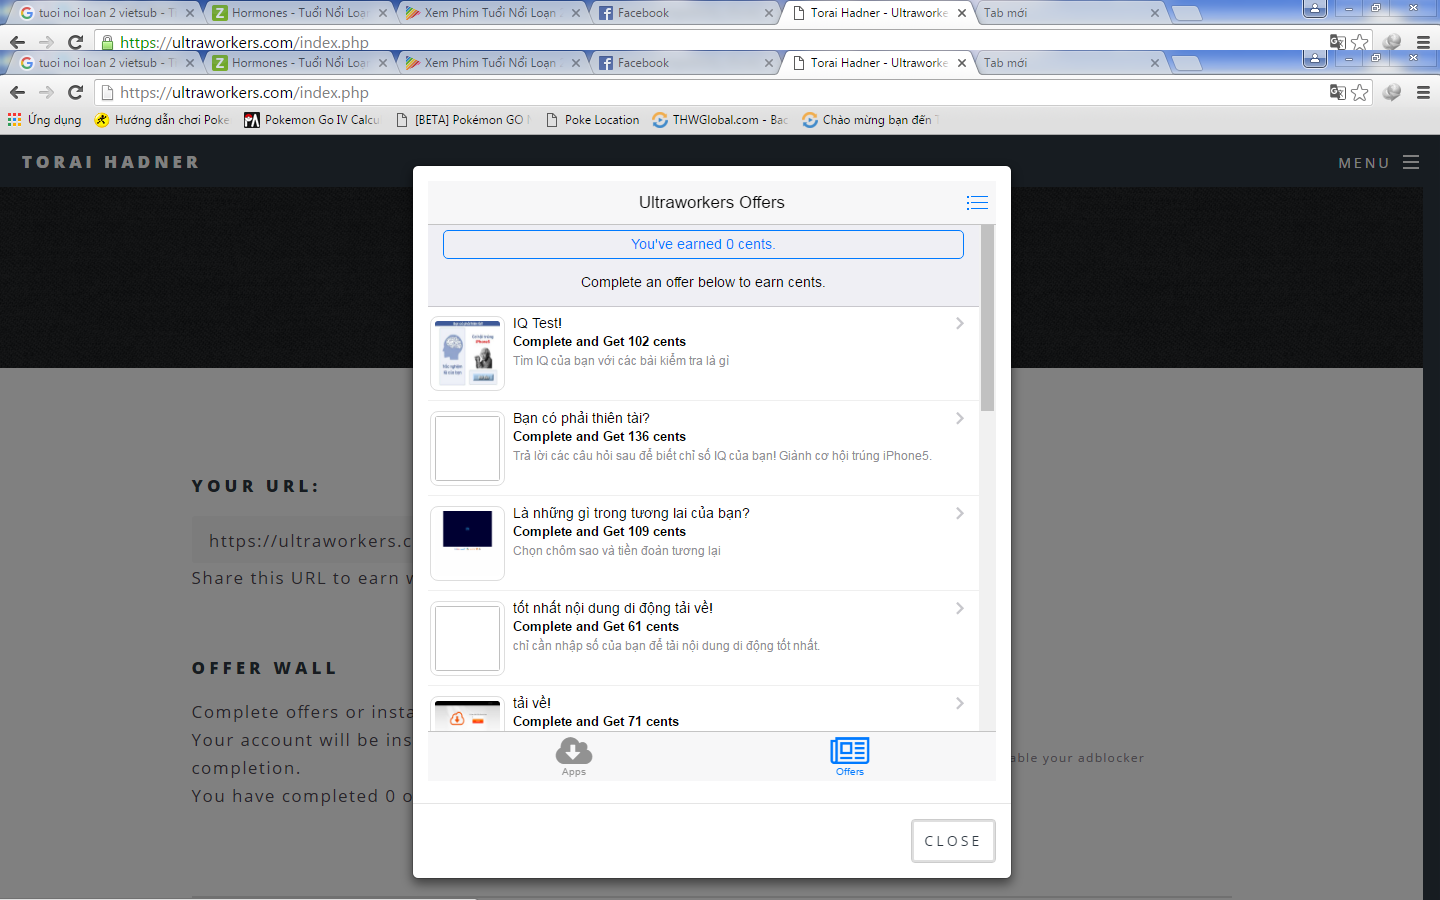1440x900 pixels.
Task: Open the Ứng dụng apps bookmark
Action: (45, 120)
